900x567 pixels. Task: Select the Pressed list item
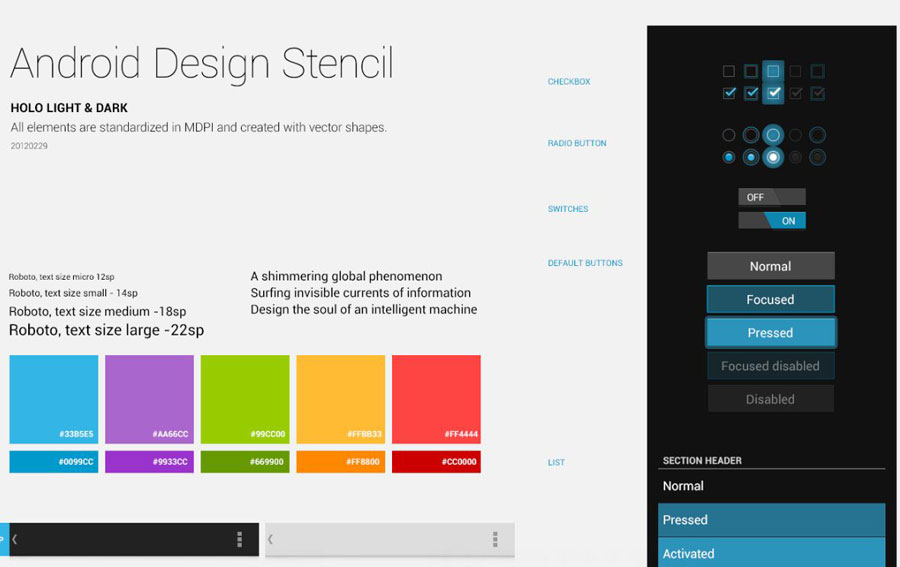[x=771, y=520]
